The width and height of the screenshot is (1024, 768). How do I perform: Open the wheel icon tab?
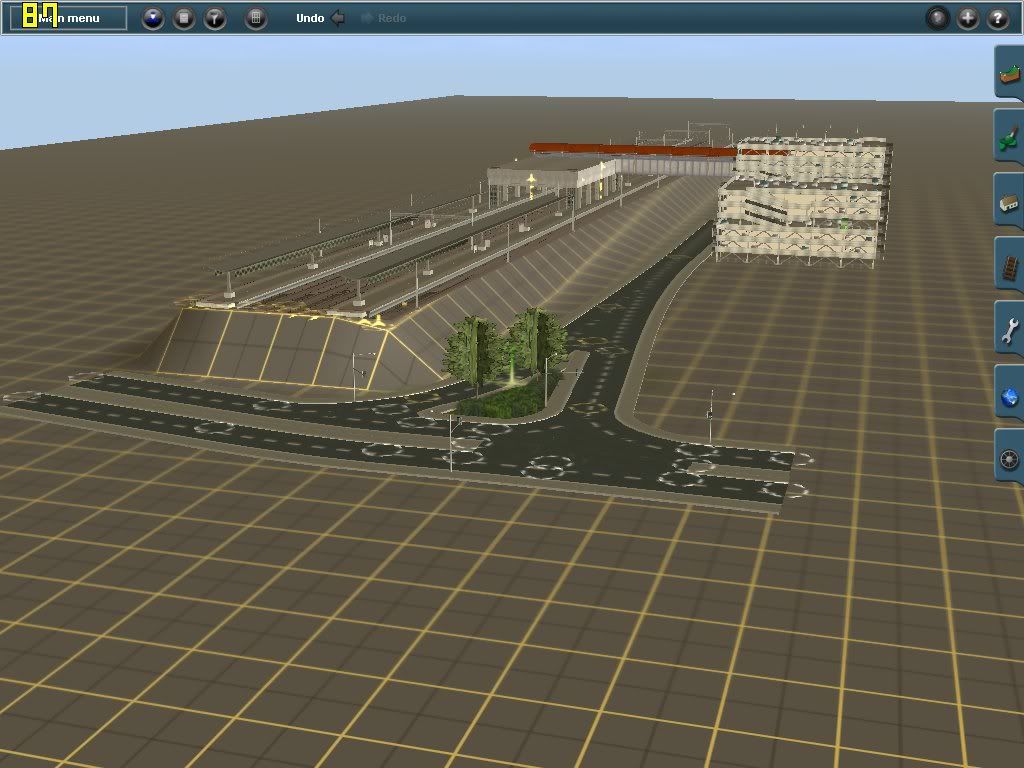pyautogui.click(x=1010, y=457)
